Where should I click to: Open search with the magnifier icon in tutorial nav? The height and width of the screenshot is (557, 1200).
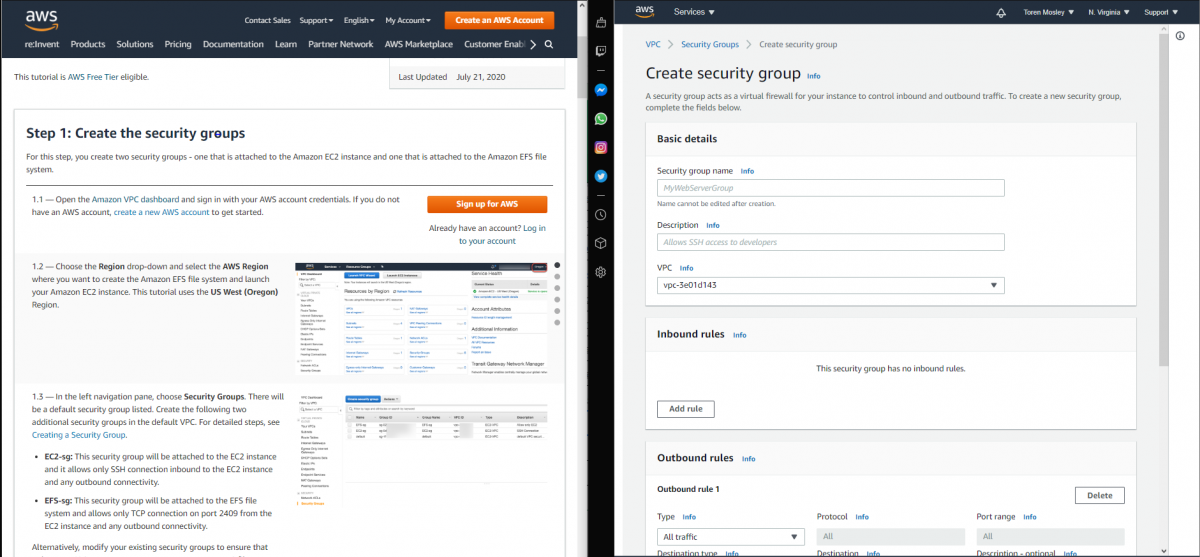coord(549,44)
